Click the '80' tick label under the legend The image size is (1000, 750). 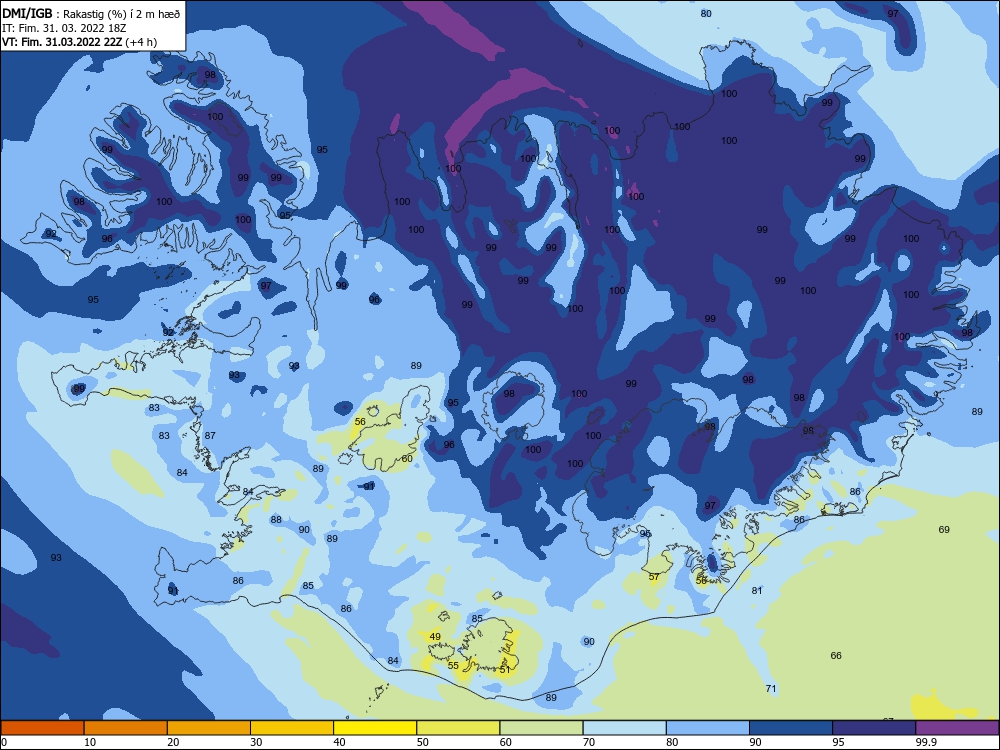672,742
